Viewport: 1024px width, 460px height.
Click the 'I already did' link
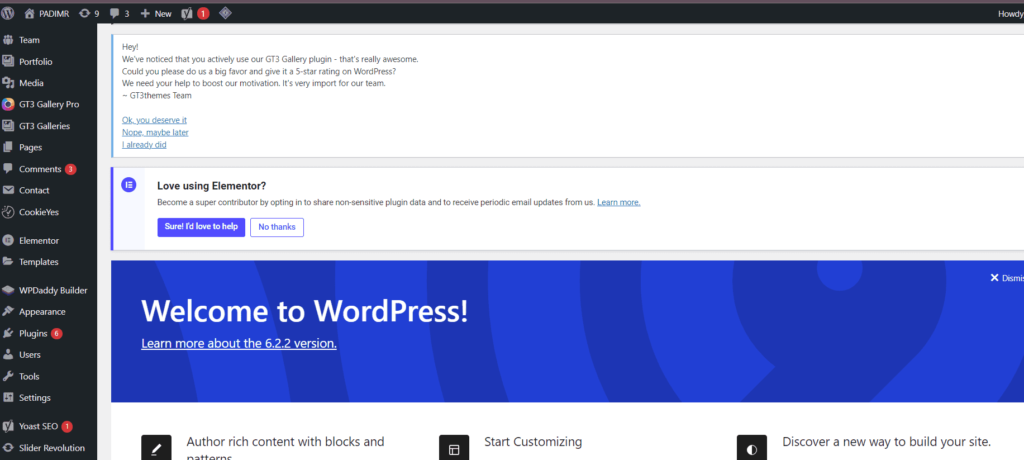[x=144, y=145]
